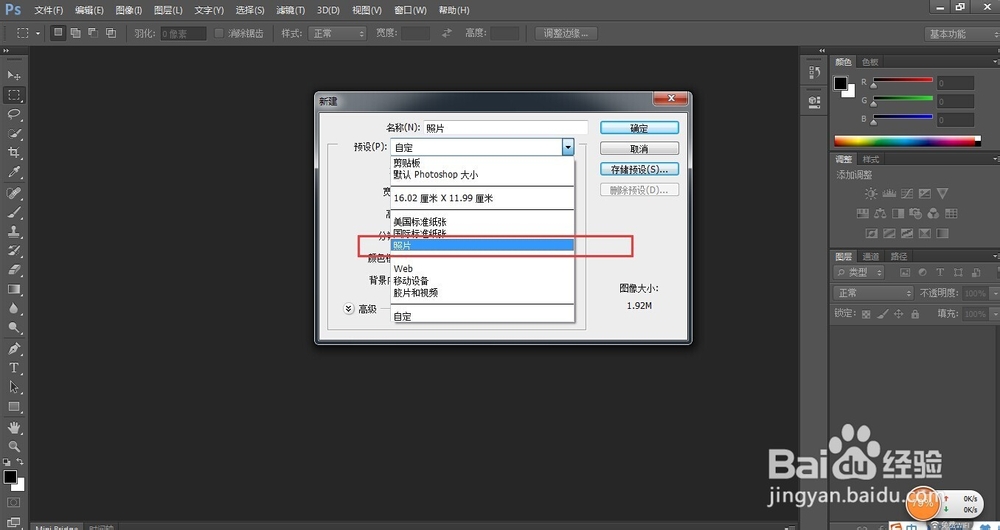
Task: Select the Zoom tool in toolbox
Action: [14, 446]
